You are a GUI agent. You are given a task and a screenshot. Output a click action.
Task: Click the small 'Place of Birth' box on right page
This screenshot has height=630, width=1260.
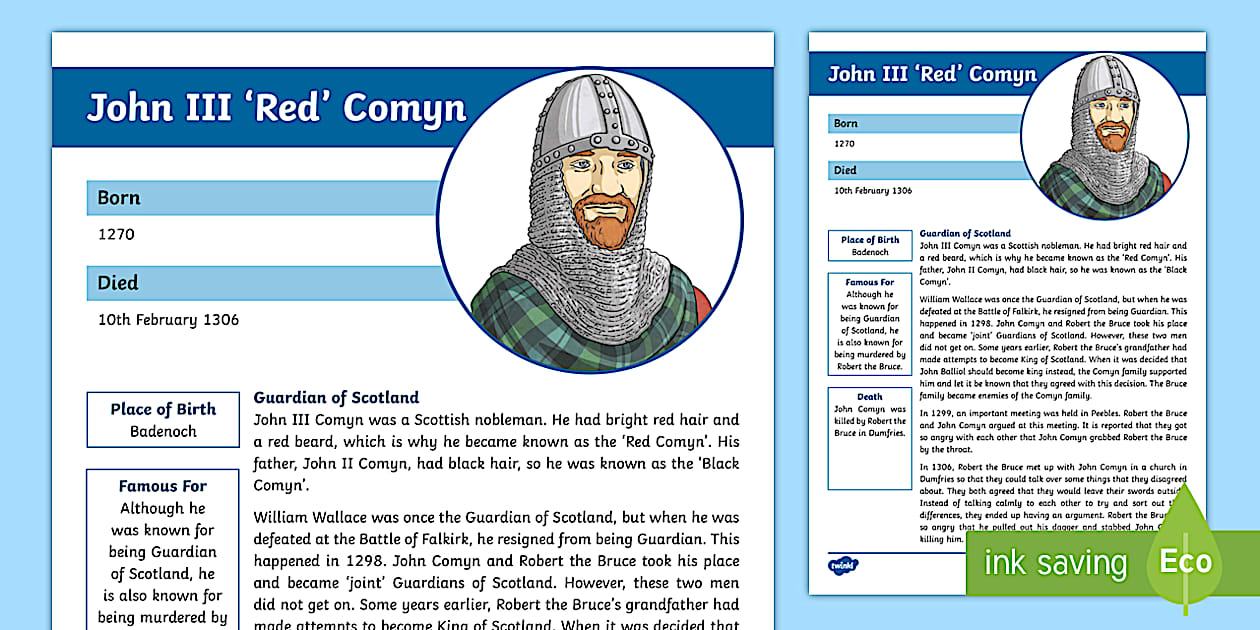tap(869, 246)
